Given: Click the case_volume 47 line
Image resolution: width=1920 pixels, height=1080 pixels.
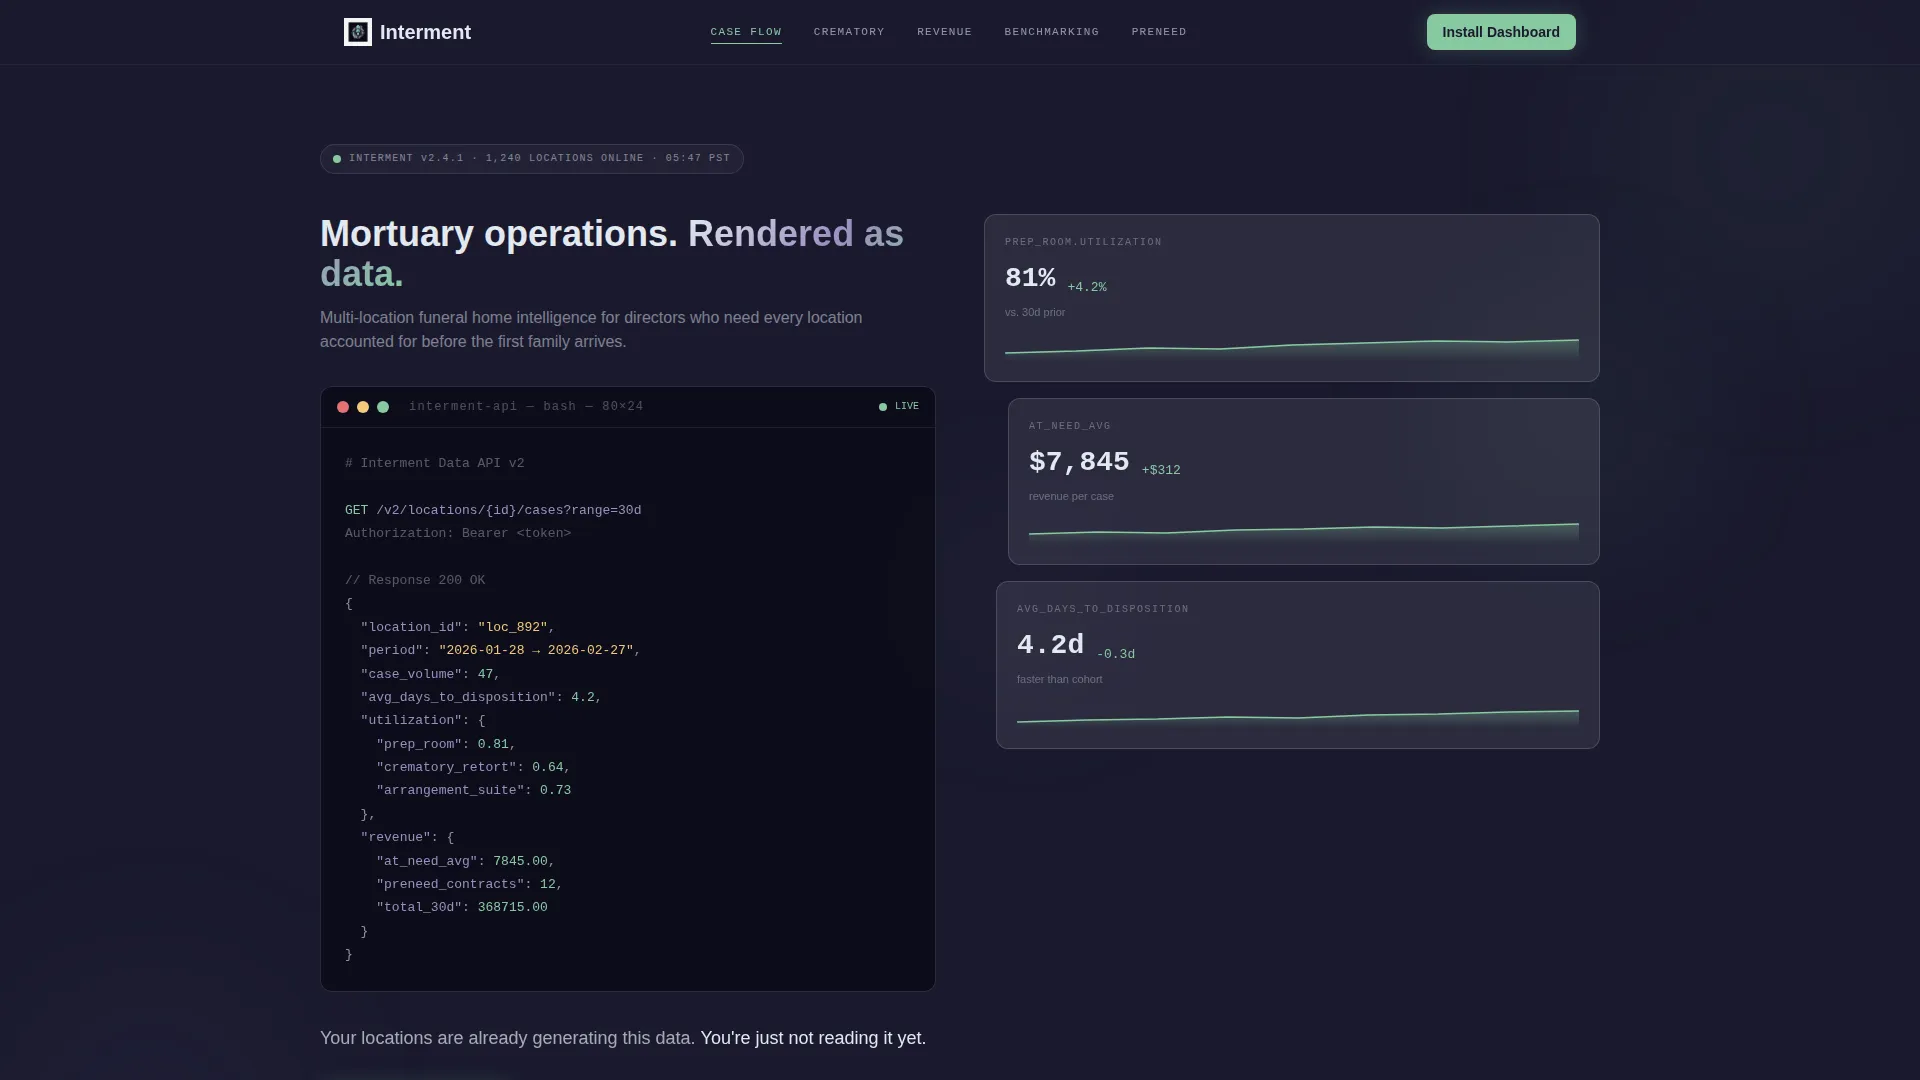Looking at the screenshot, I should (x=430, y=674).
